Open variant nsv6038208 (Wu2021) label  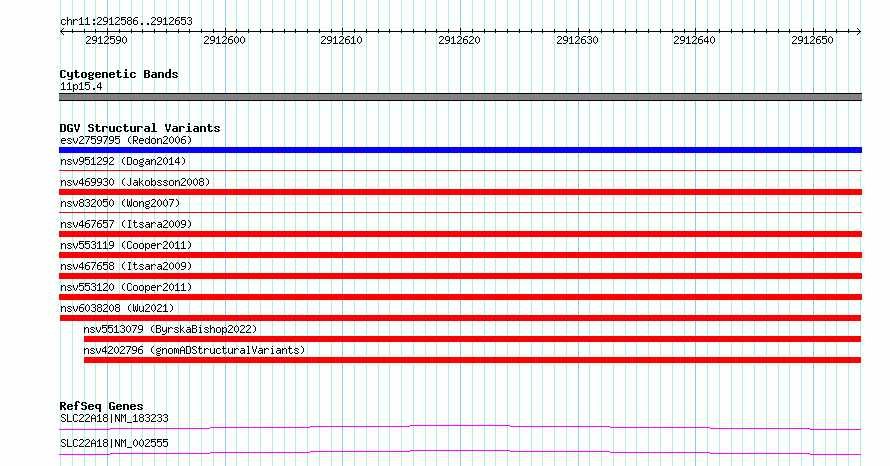117,308
